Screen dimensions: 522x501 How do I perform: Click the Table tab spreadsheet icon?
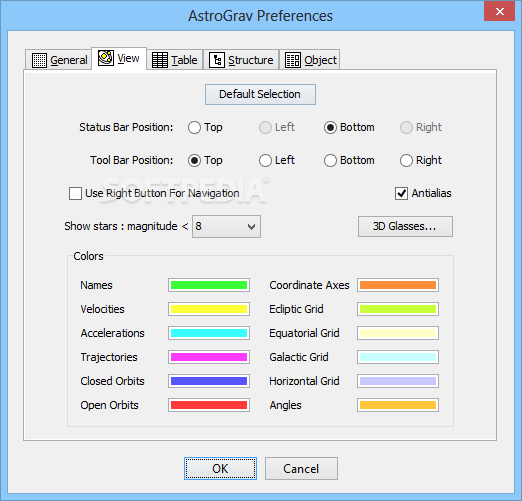click(160, 60)
